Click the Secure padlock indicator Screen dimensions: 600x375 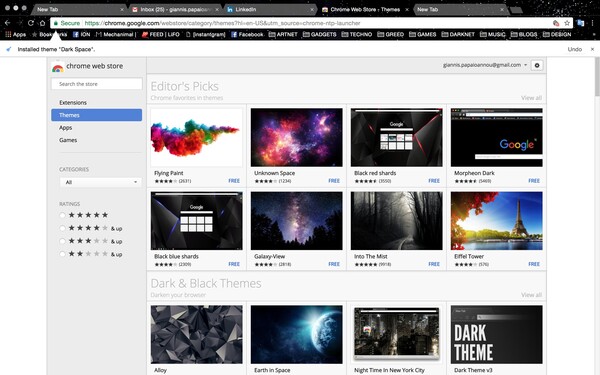click(x=67, y=23)
